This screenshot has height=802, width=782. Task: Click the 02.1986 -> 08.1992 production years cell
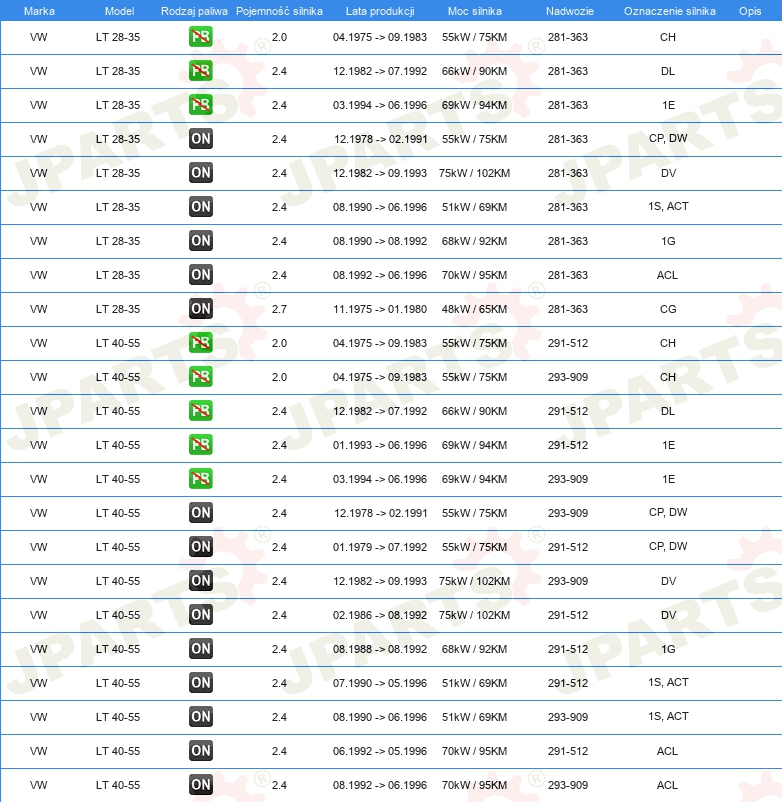(x=380, y=615)
